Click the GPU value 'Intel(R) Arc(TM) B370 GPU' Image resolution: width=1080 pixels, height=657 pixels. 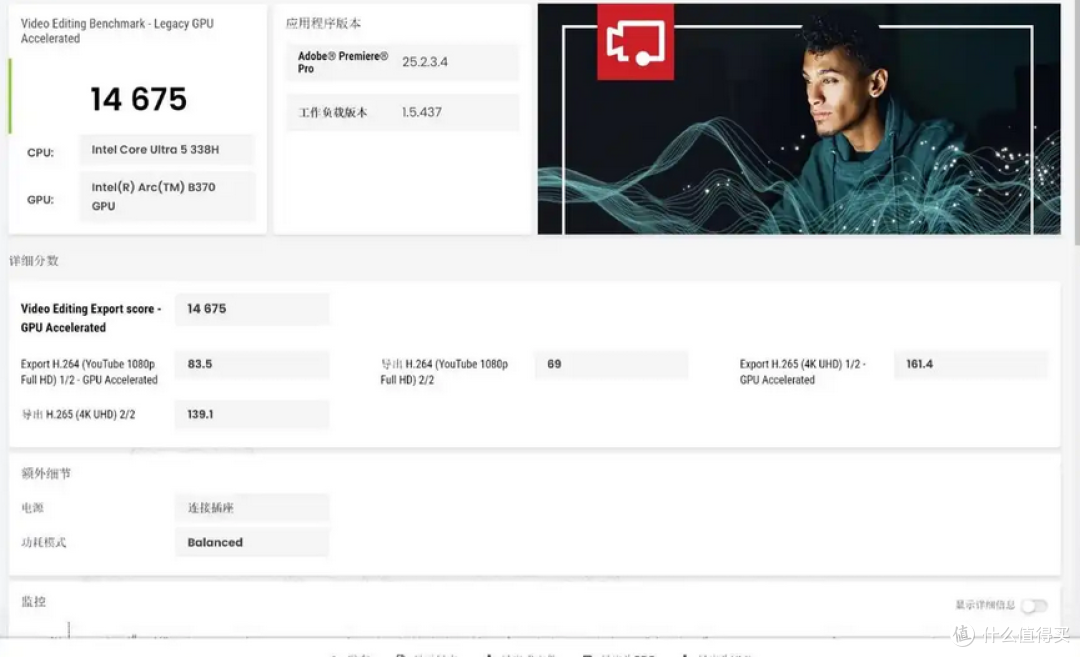(154, 196)
